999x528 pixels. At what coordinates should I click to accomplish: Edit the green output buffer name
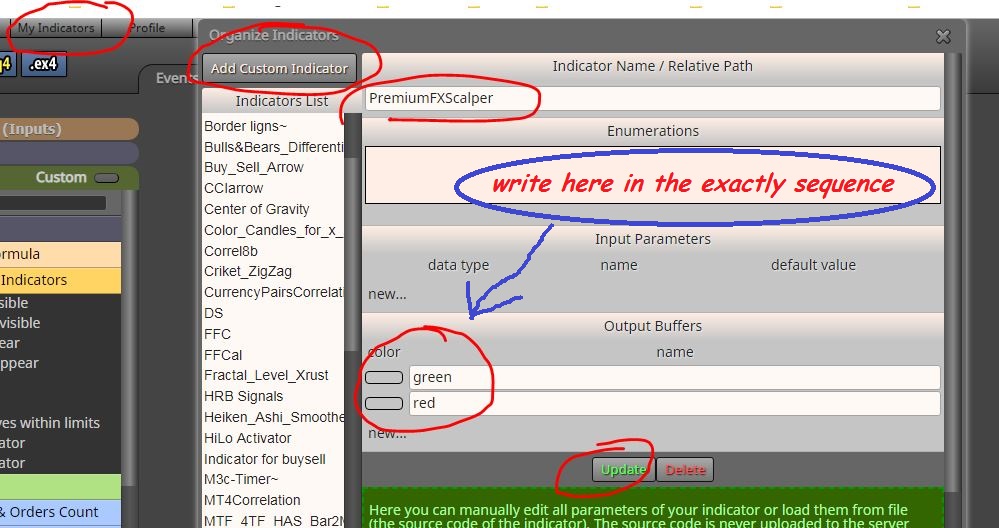[x=675, y=377]
